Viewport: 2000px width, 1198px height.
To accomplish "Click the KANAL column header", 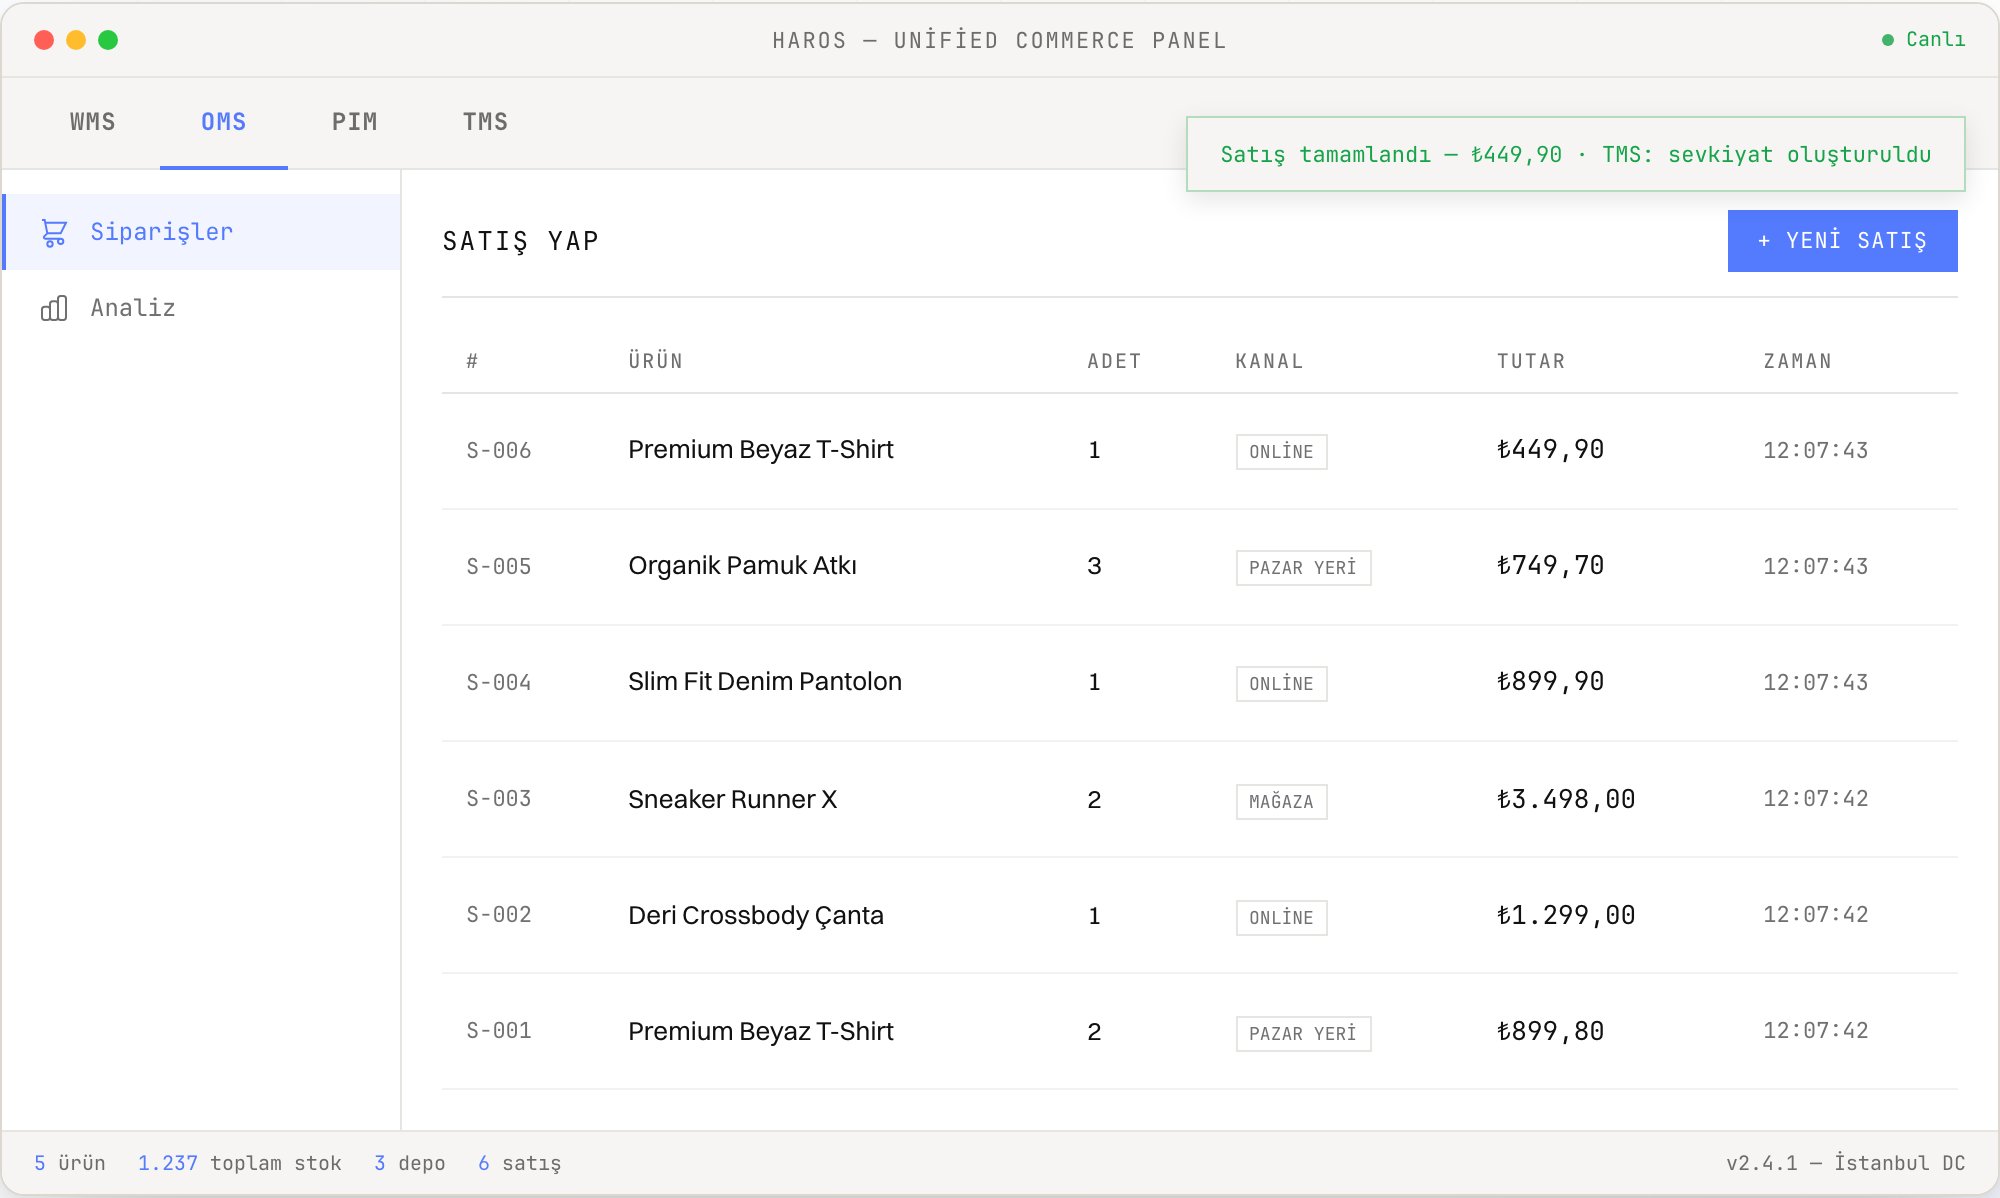I will pos(1270,361).
